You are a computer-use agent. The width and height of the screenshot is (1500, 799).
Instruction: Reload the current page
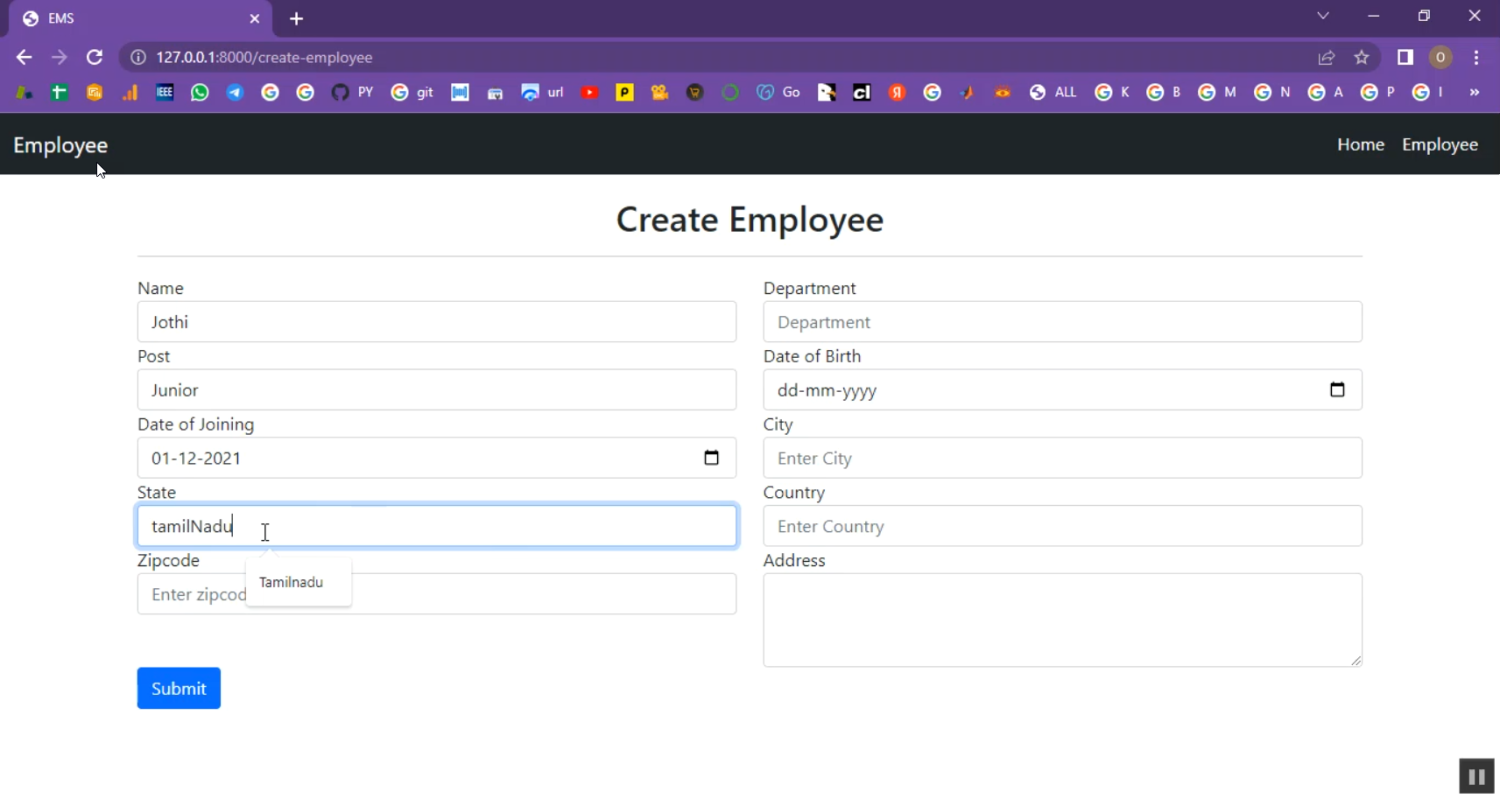pos(94,57)
